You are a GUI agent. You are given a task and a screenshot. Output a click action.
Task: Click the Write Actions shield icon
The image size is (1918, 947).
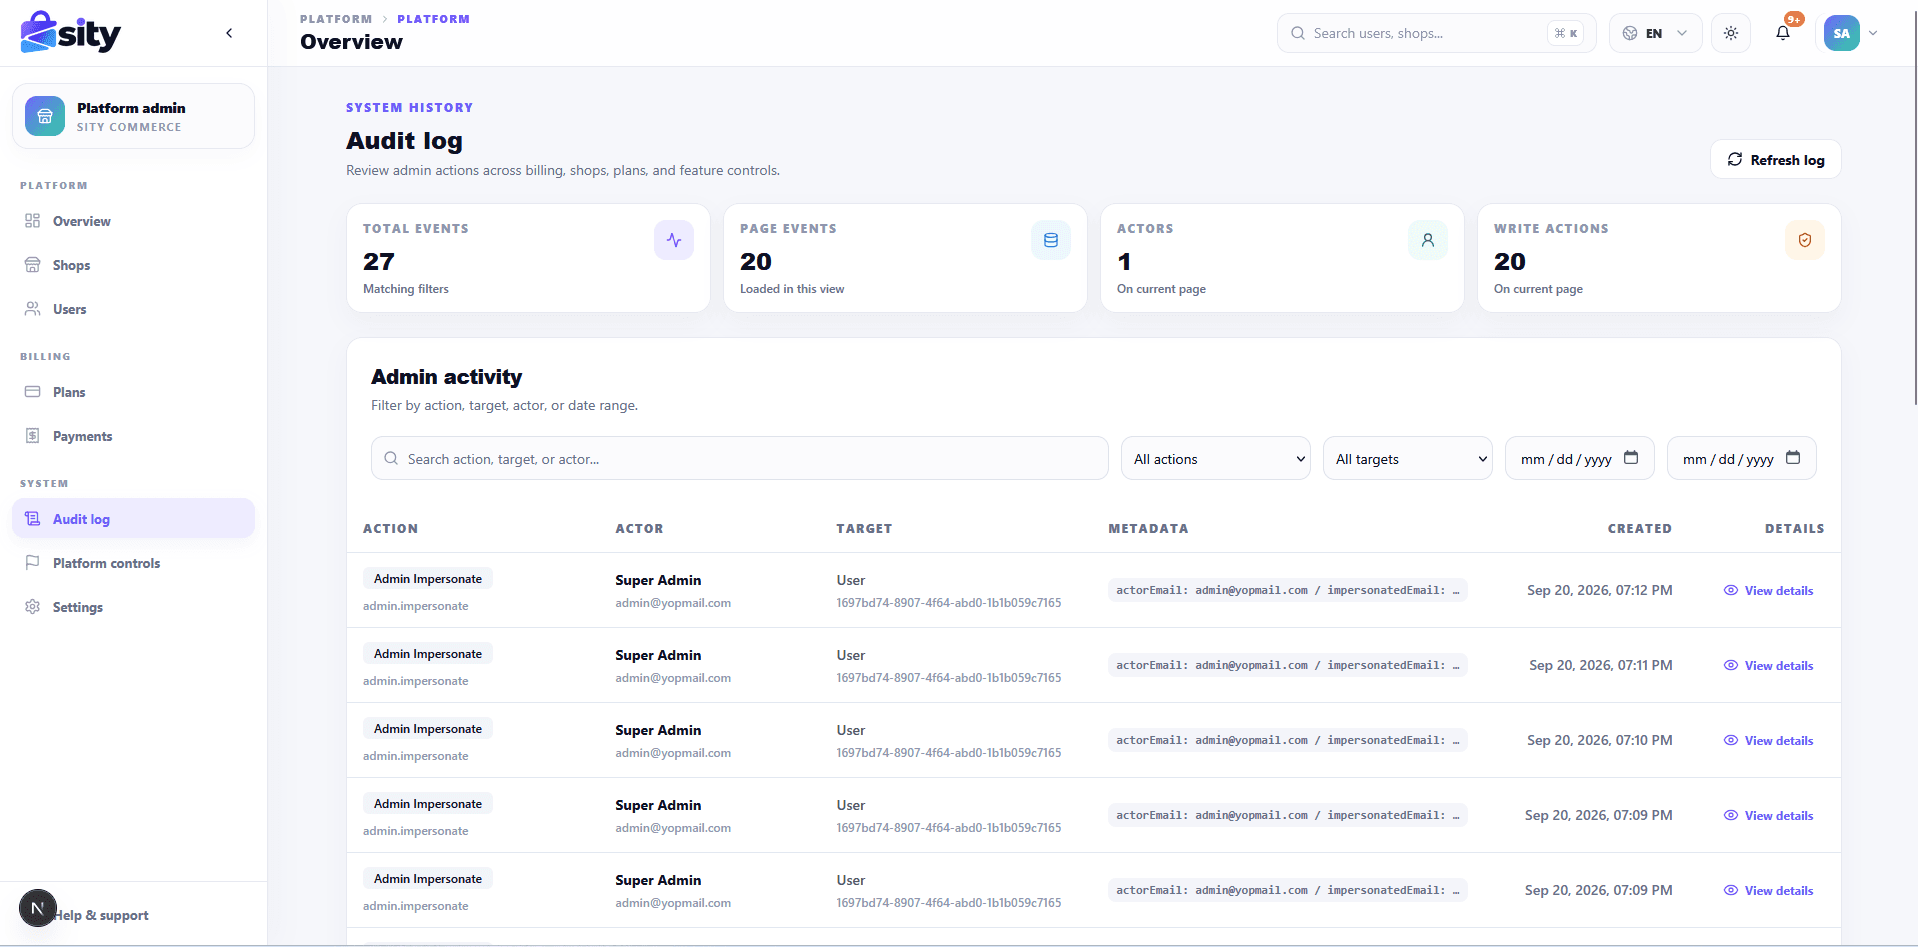[x=1805, y=240]
